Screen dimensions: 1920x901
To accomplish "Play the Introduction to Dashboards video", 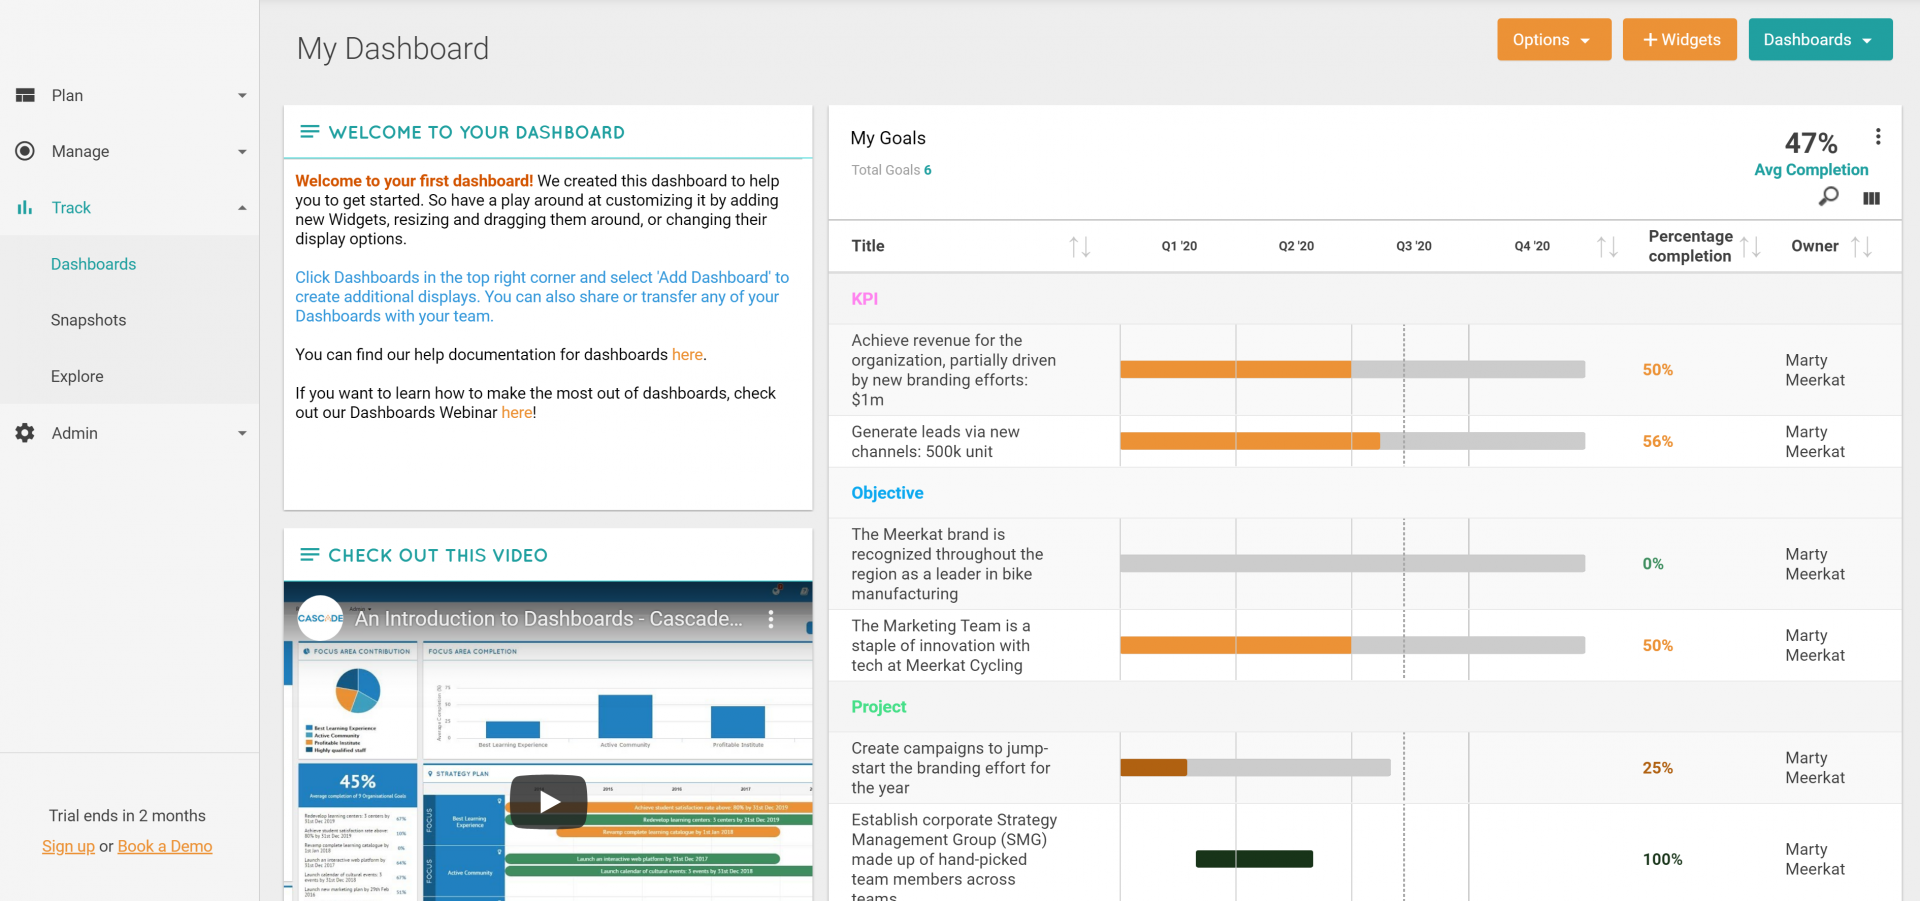I will (x=548, y=801).
